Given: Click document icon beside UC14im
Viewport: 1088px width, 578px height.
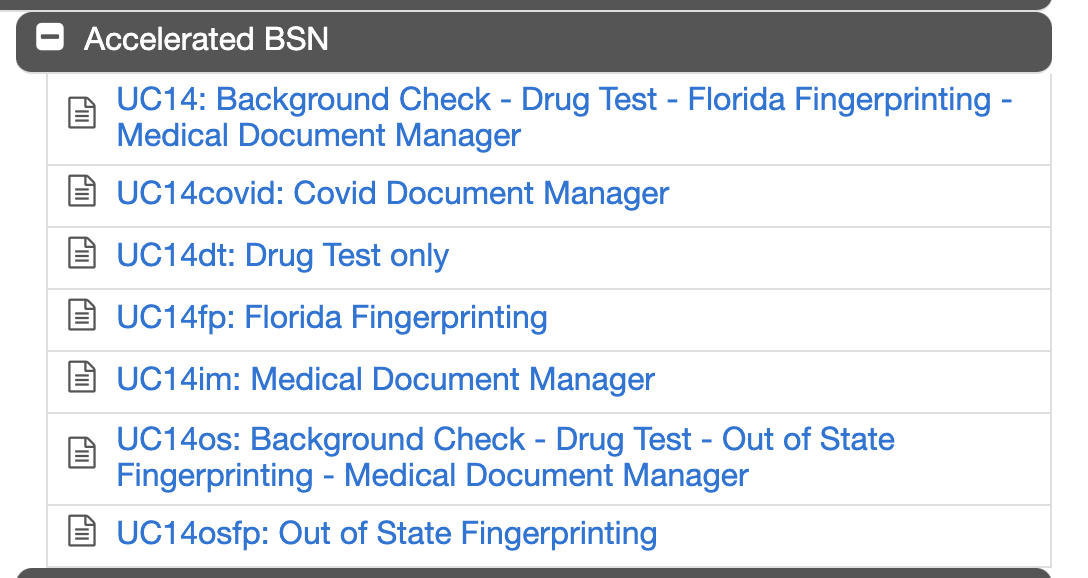Looking at the screenshot, I should point(82,377).
